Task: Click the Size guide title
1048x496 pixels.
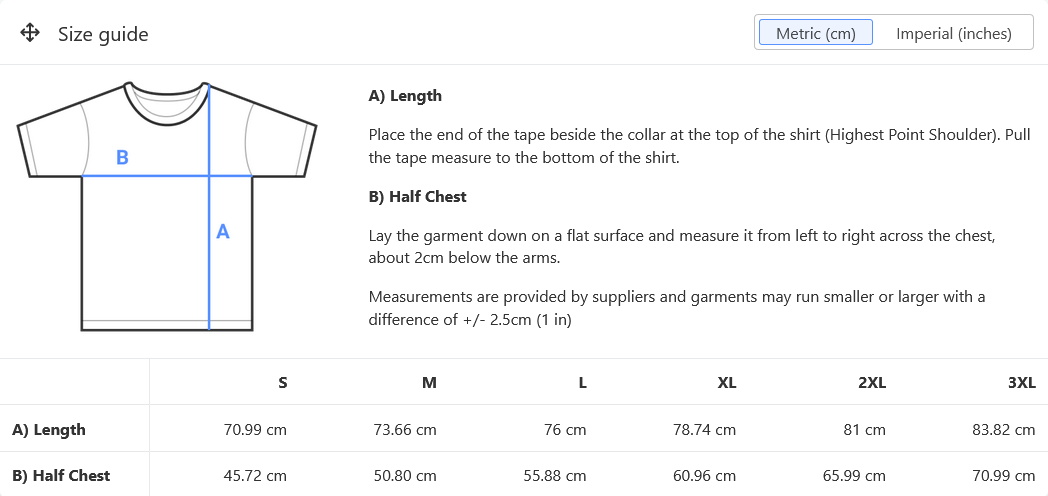Action: coord(103,34)
